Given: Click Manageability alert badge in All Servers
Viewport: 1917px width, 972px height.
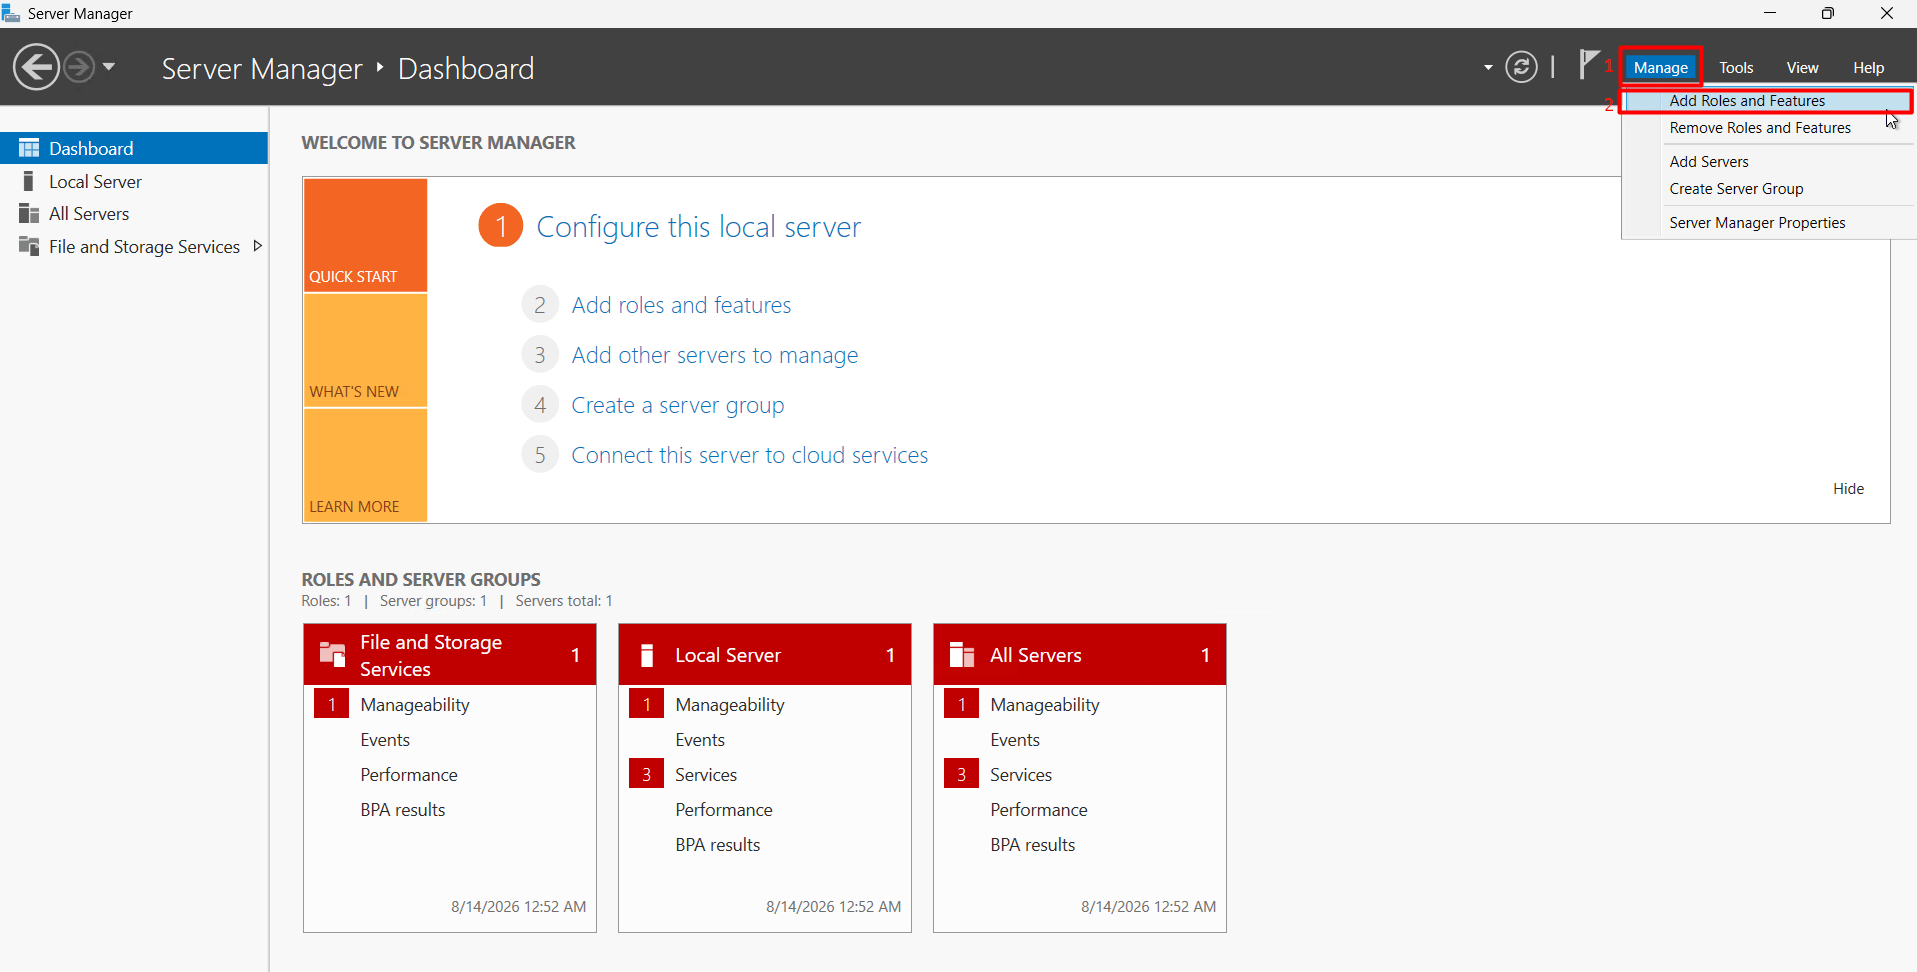Looking at the screenshot, I should (x=961, y=704).
